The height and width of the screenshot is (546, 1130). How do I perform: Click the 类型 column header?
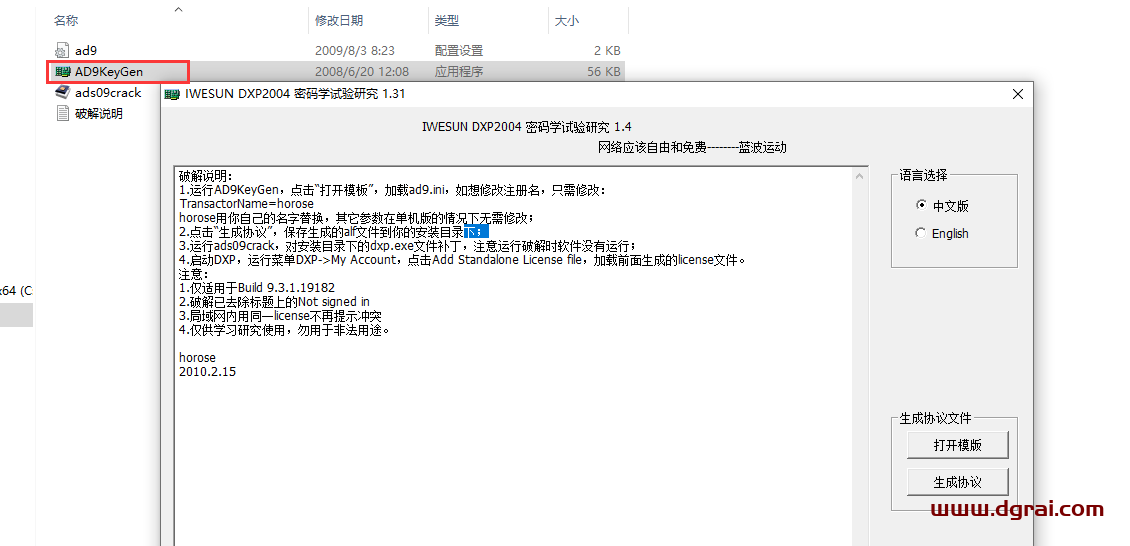447,21
